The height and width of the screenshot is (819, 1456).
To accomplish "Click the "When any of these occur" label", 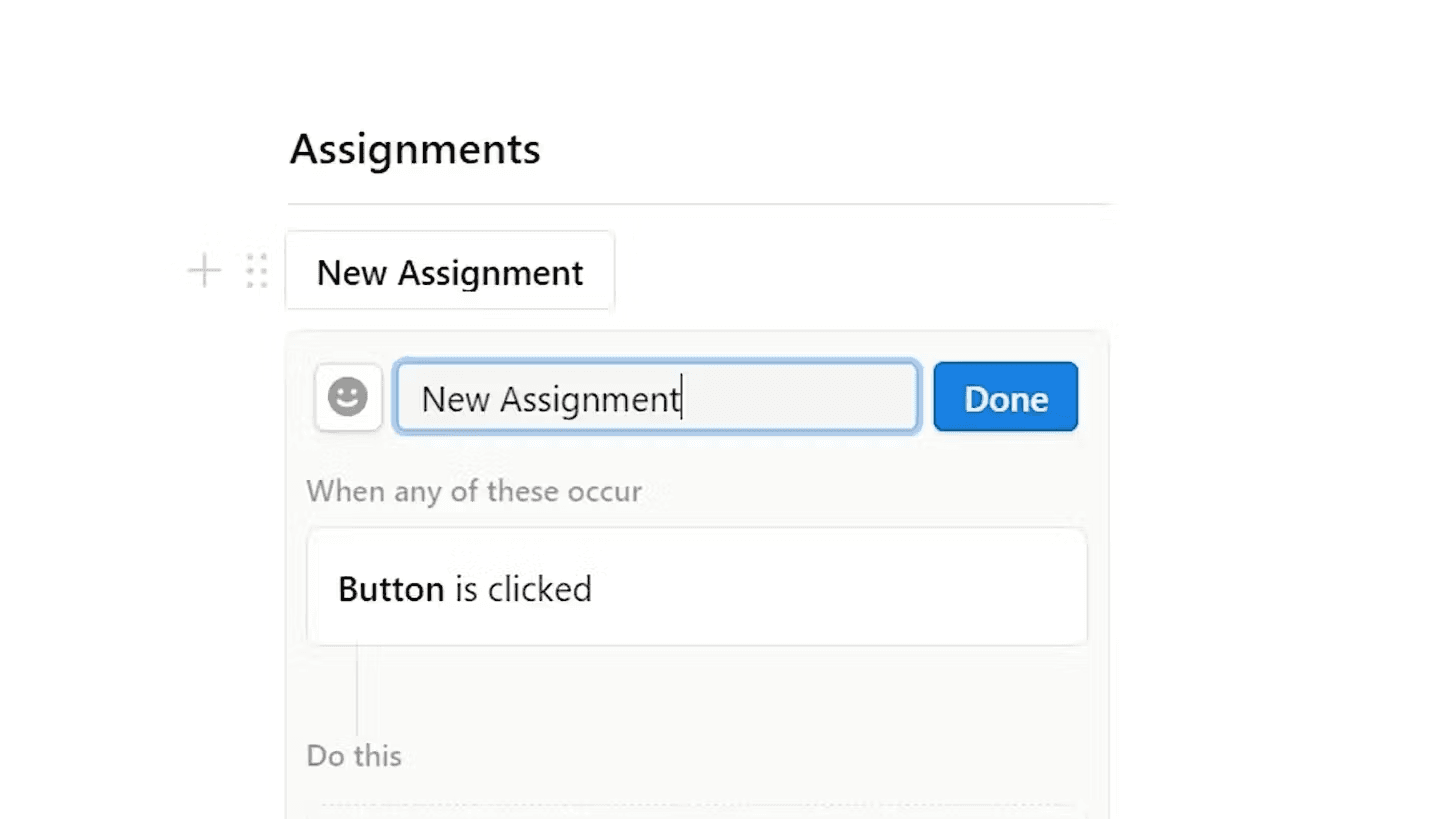I will (x=474, y=492).
